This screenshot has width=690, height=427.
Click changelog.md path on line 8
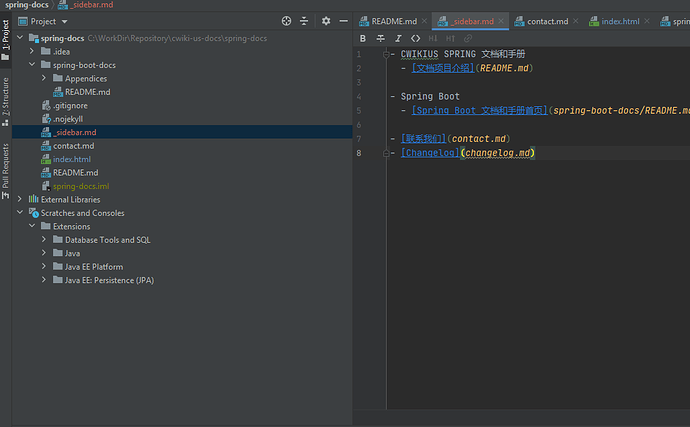(x=498, y=153)
